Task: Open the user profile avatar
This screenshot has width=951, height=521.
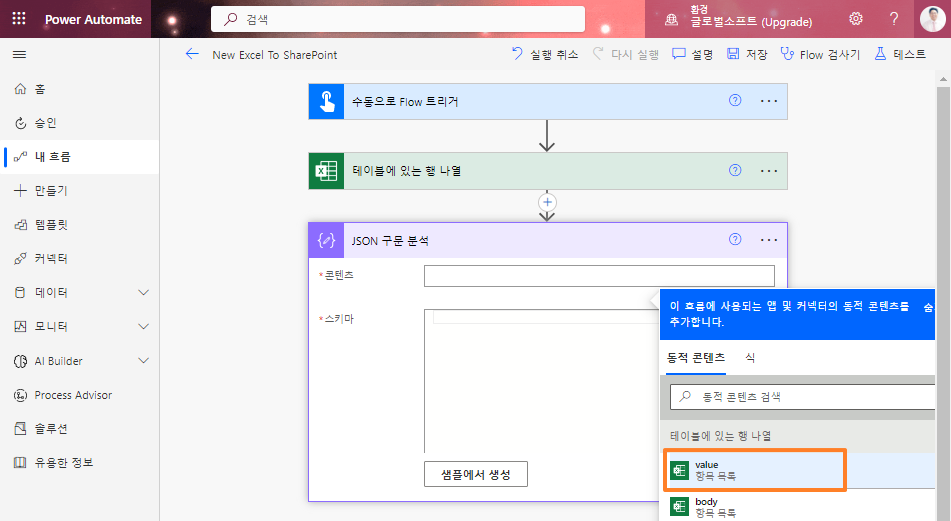Action: click(x=932, y=19)
